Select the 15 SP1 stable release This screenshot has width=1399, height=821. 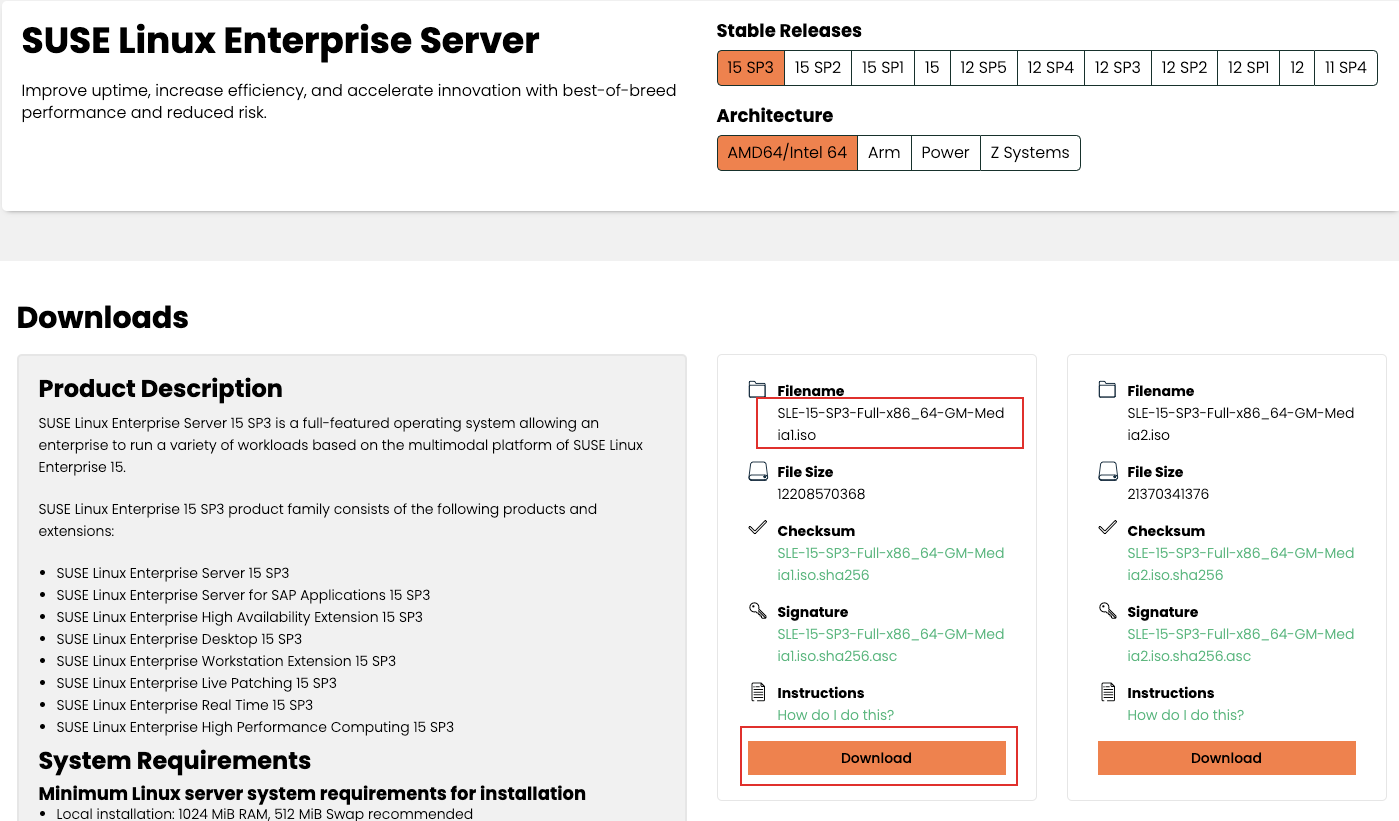883,68
